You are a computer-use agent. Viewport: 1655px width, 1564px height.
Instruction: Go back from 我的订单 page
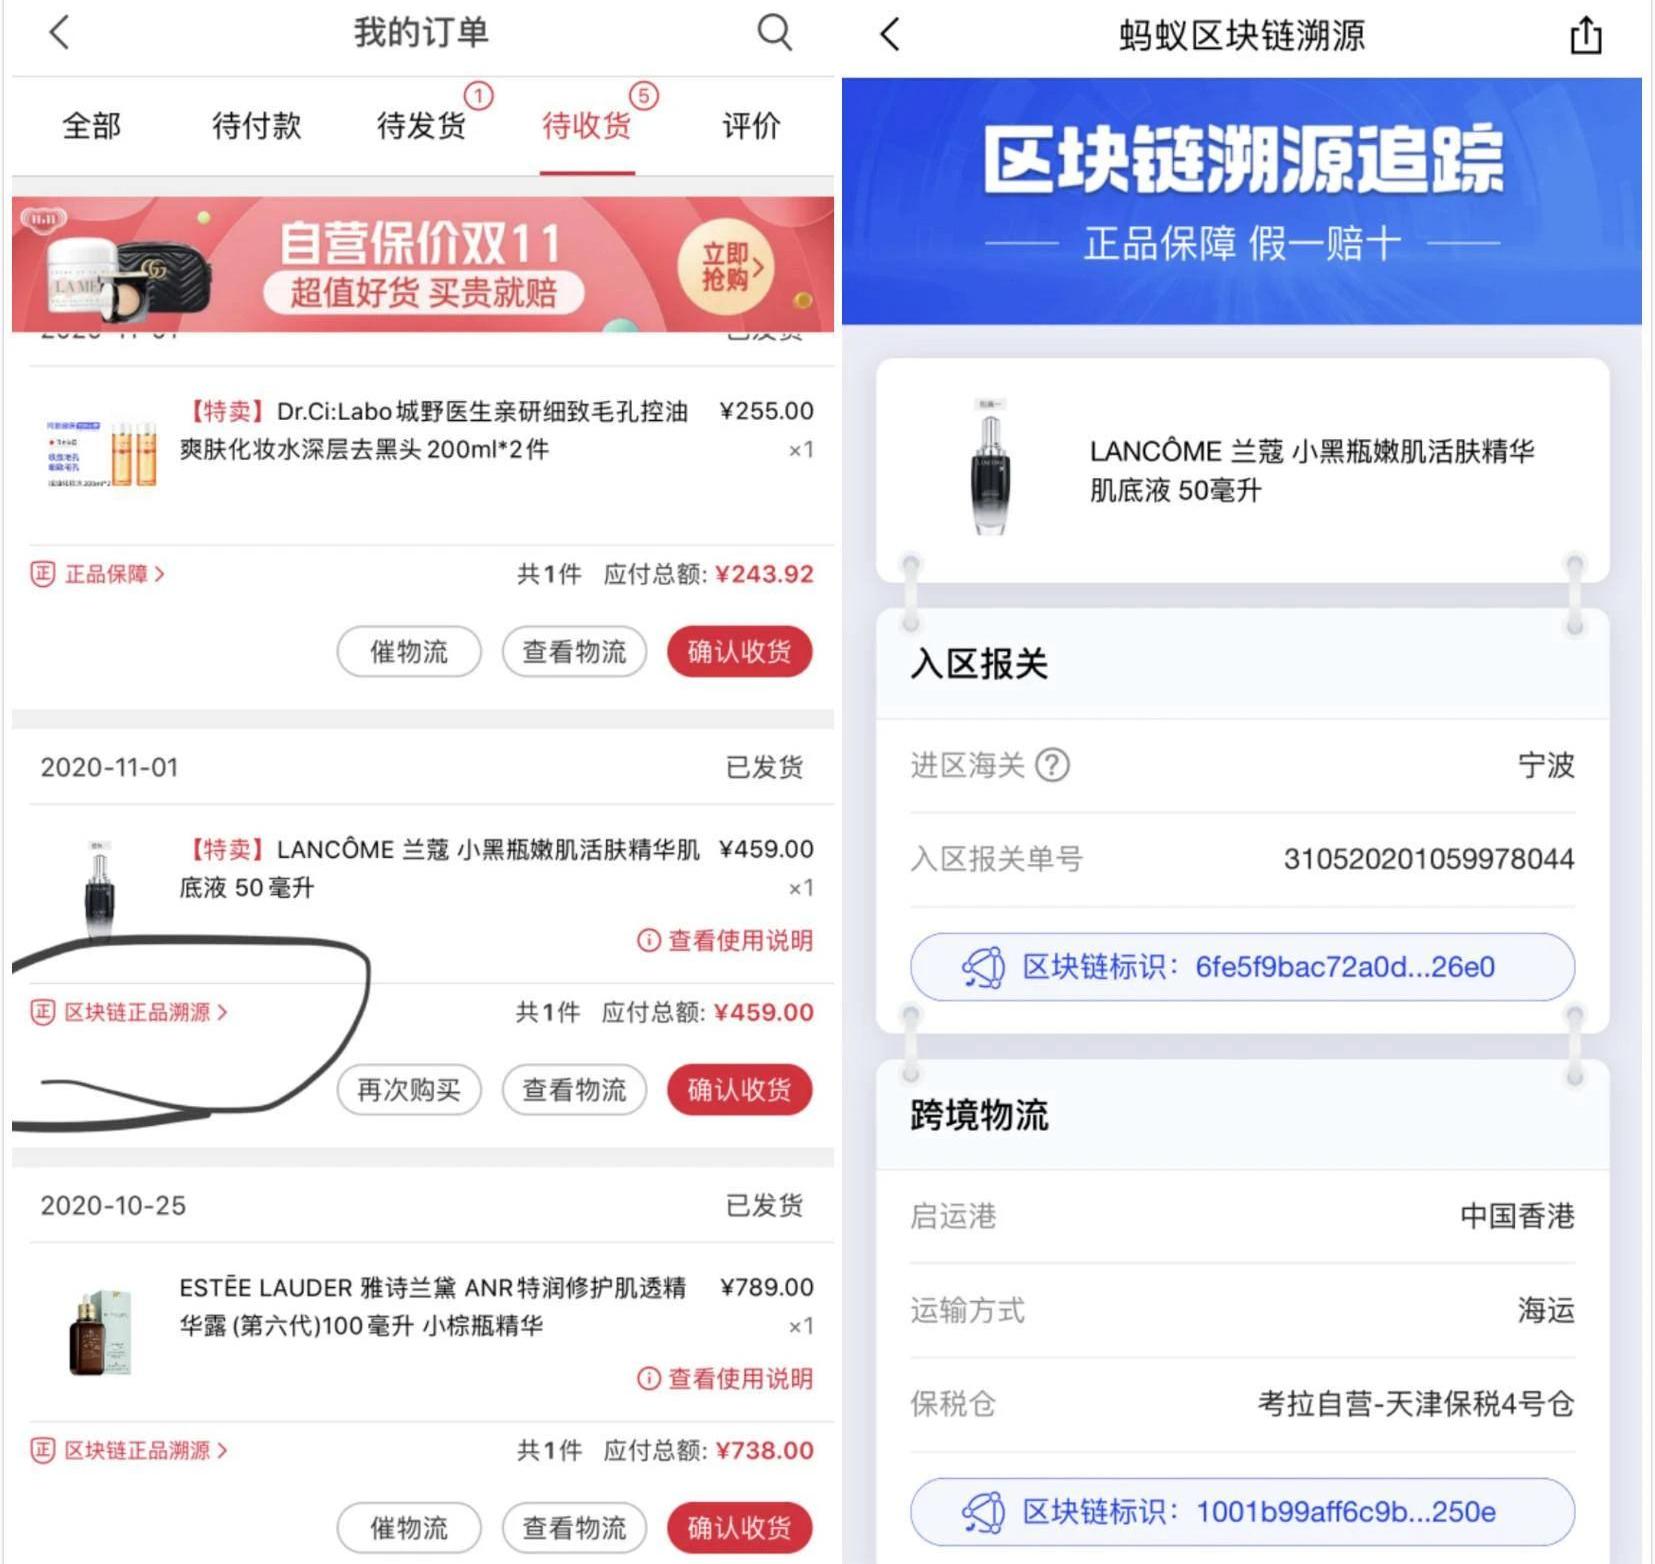[x=59, y=32]
